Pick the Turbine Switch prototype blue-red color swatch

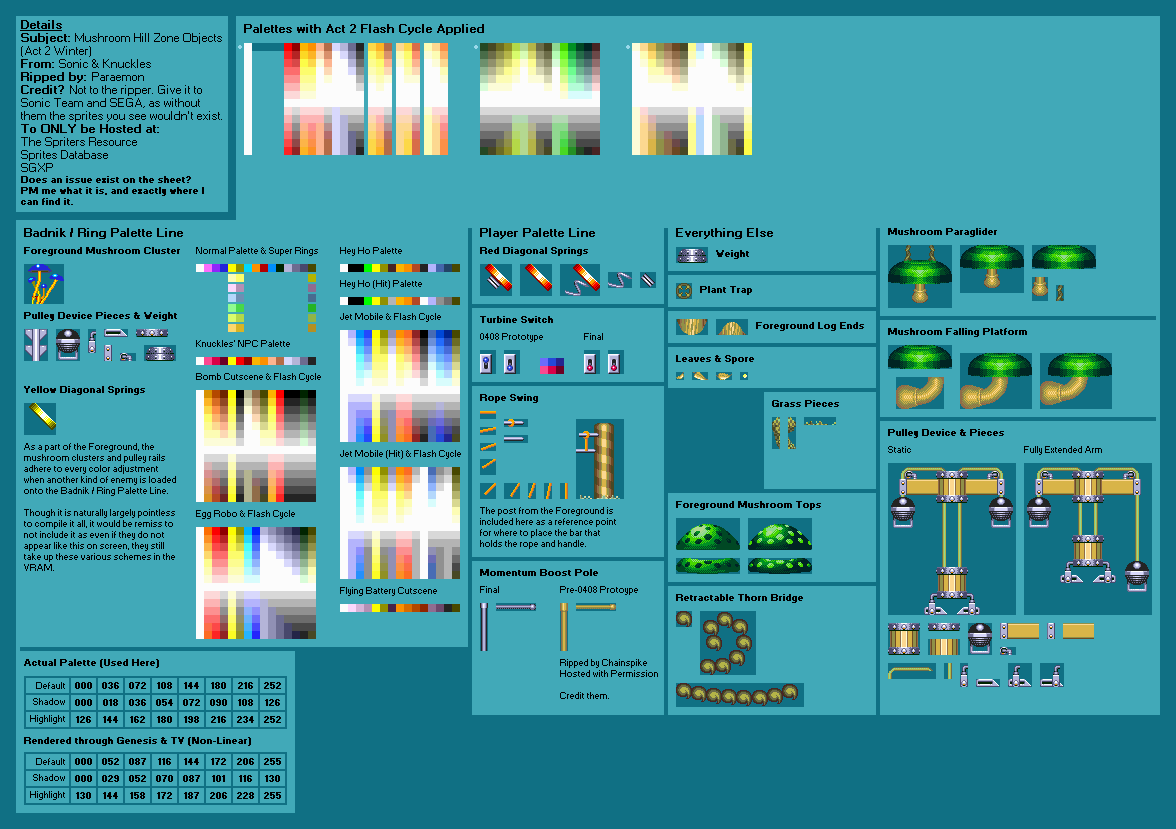[552, 365]
